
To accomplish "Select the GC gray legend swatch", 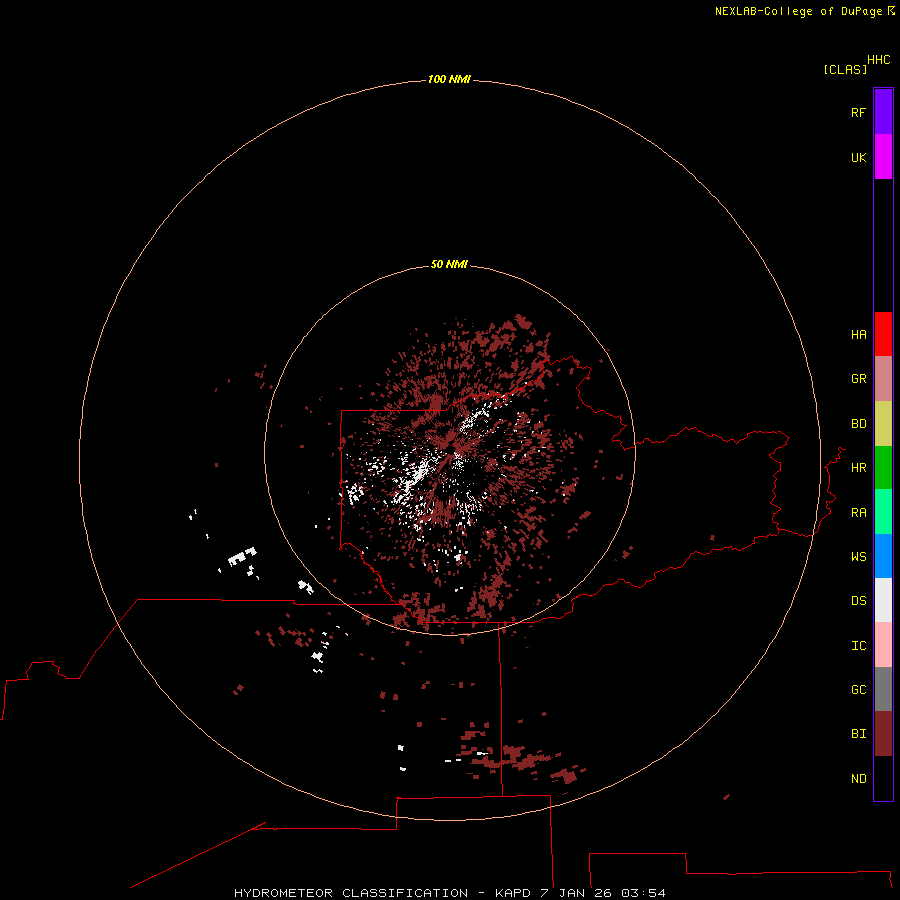I will pyautogui.click(x=883, y=689).
